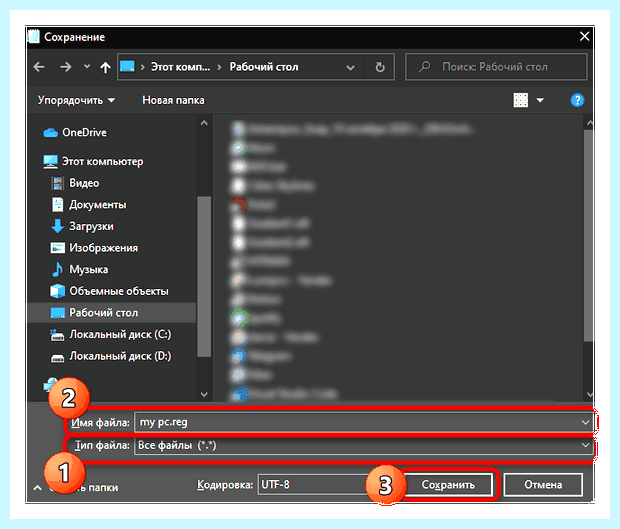
Task: Select 'Этот комп...' breadcrumb segment
Action: (x=180, y=67)
